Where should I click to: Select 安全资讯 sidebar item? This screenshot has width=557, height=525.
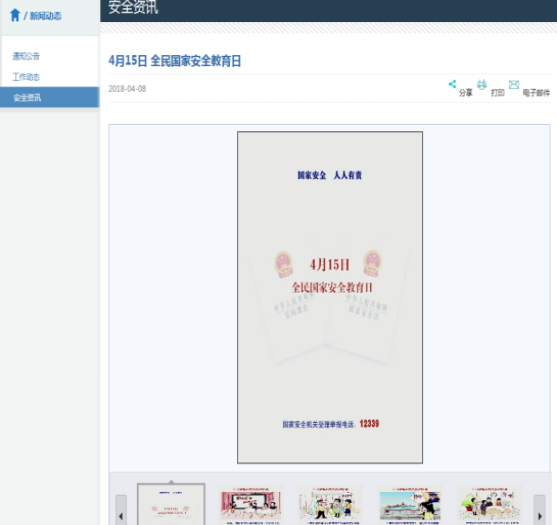(50, 97)
